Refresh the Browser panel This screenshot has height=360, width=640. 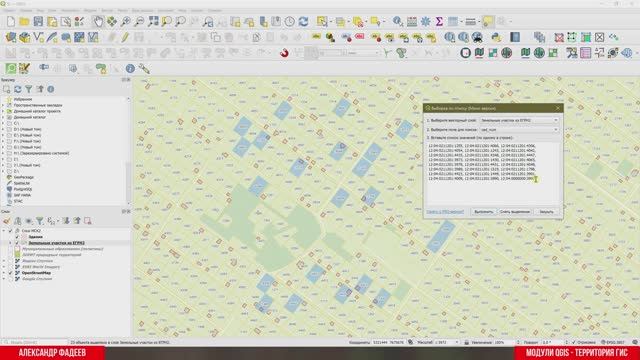(18, 89)
